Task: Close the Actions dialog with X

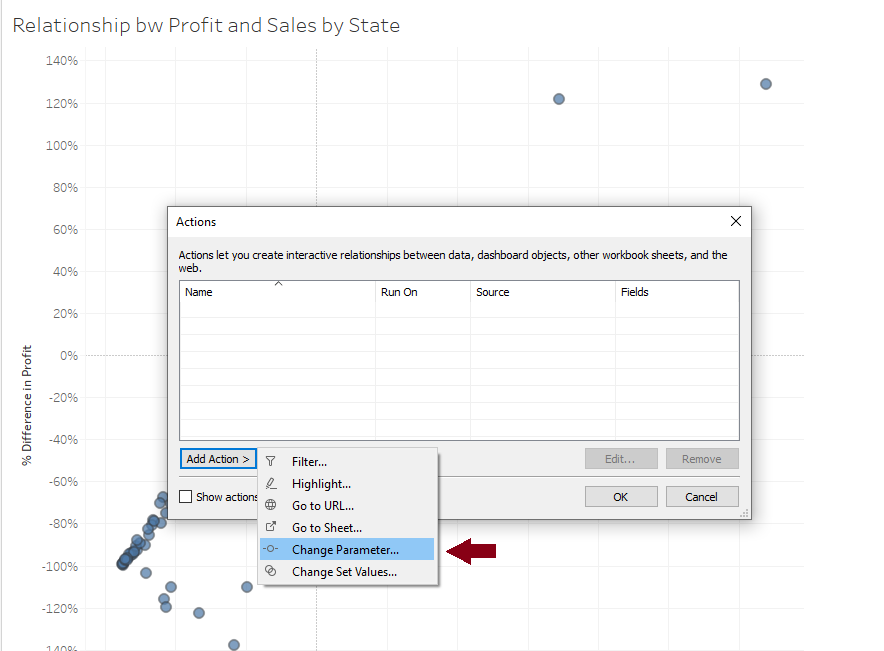Action: click(736, 221)
